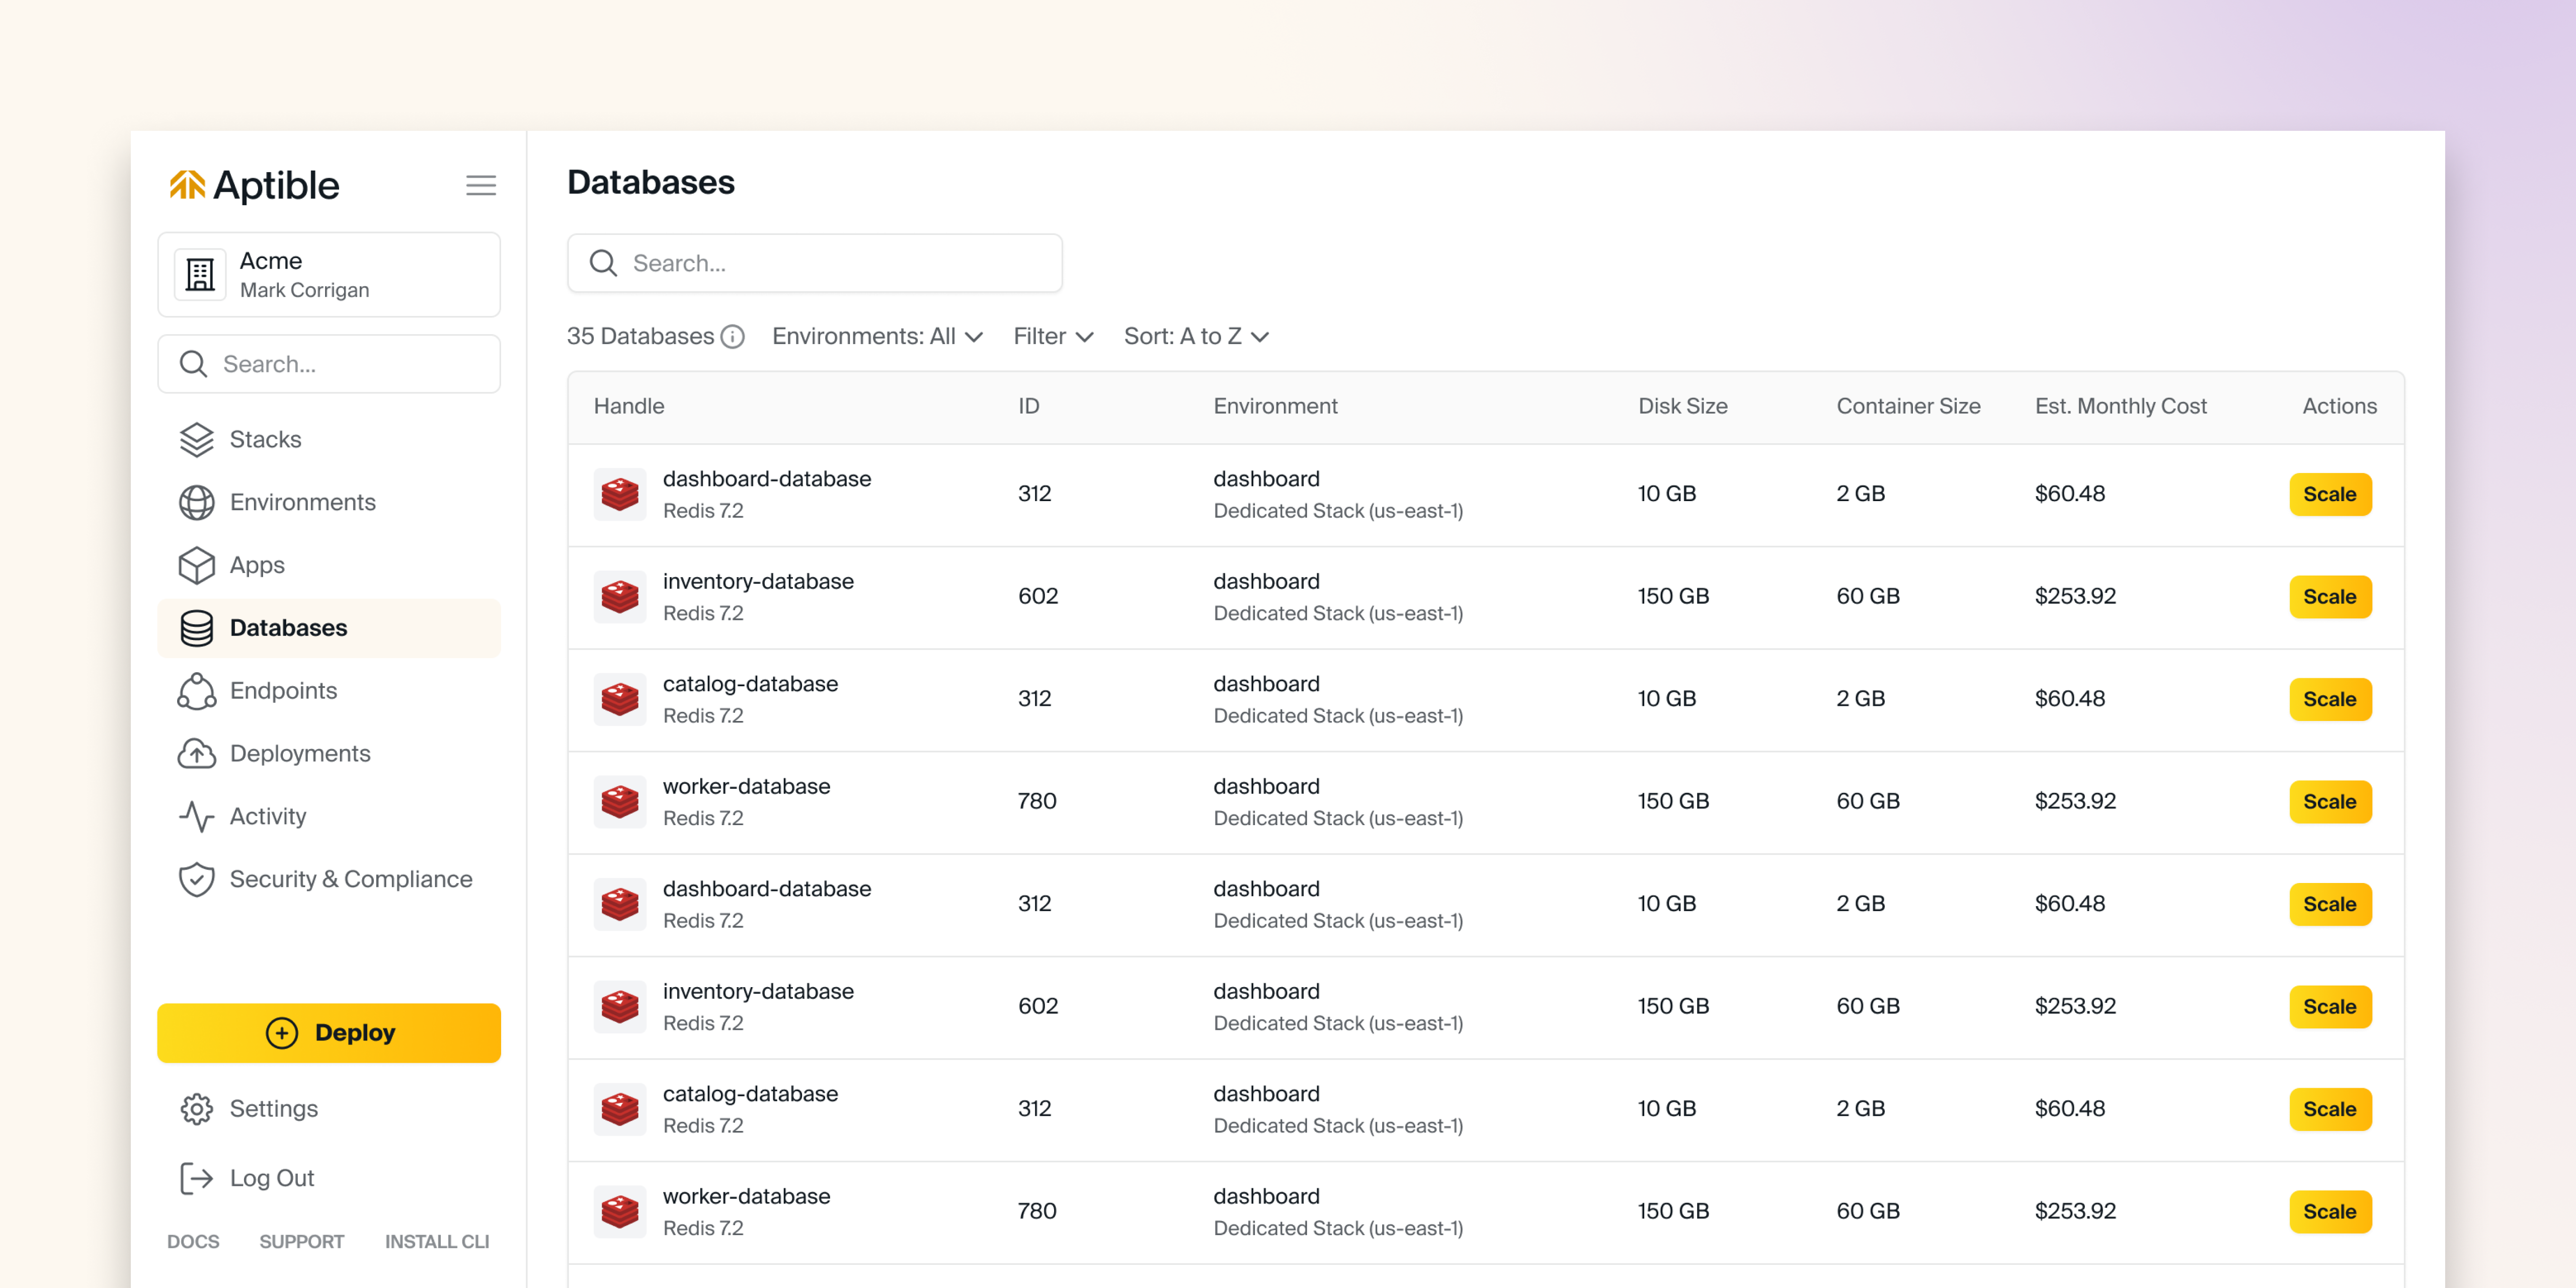Click the Stacks layers icon

click(x=196, y=439)
